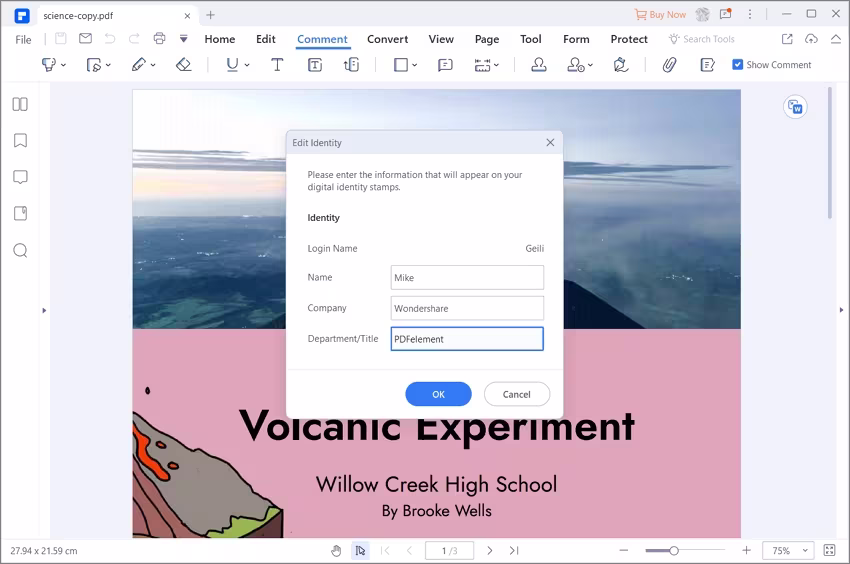Expand the Measure tool dropdown arrow

tap(496, 65)
